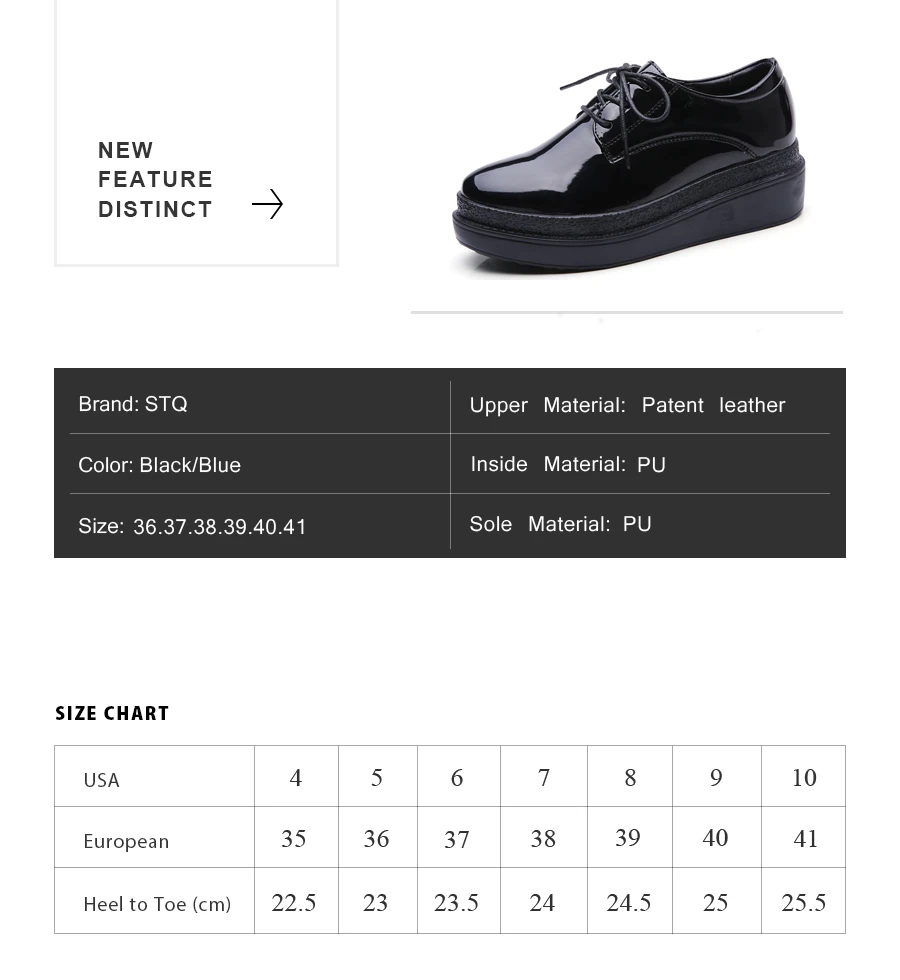900x980 pixels.
Task: Select the European row label in the size chart
Action: click(x=126, y=841)
